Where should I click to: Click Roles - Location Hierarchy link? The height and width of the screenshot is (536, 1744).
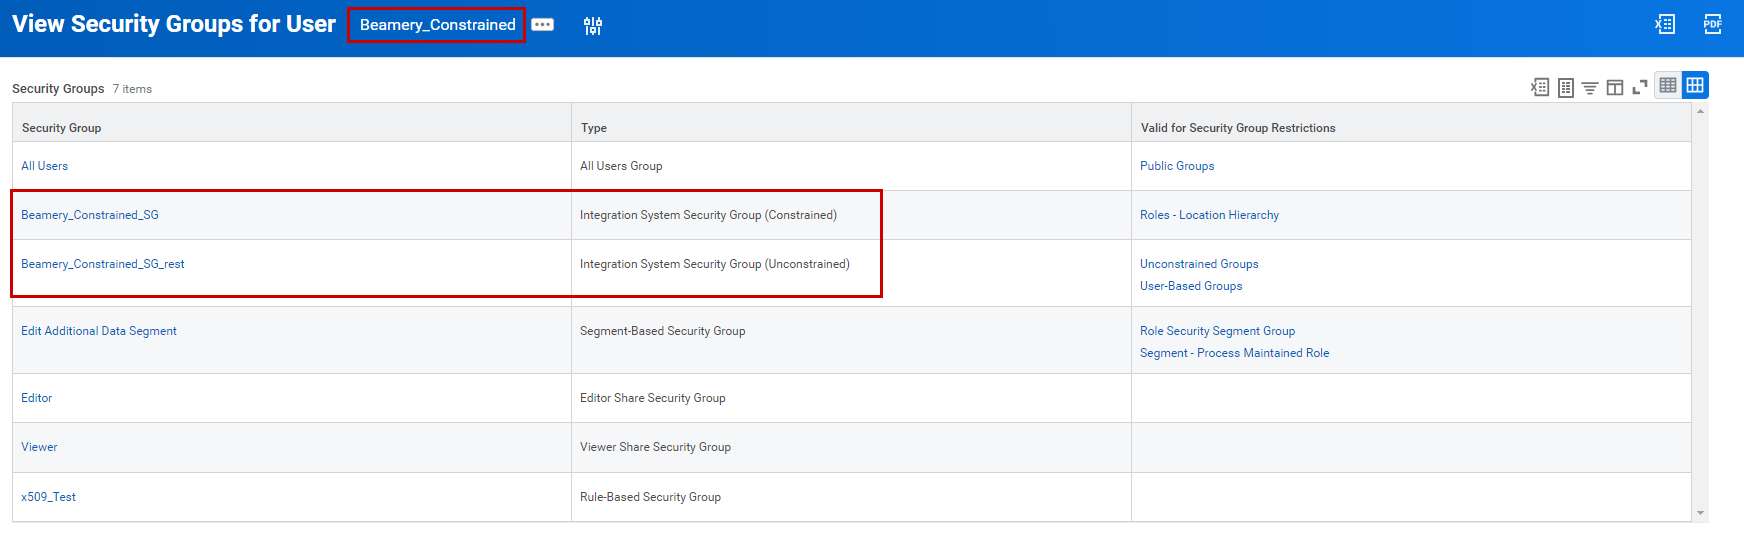coord(1209,215)
